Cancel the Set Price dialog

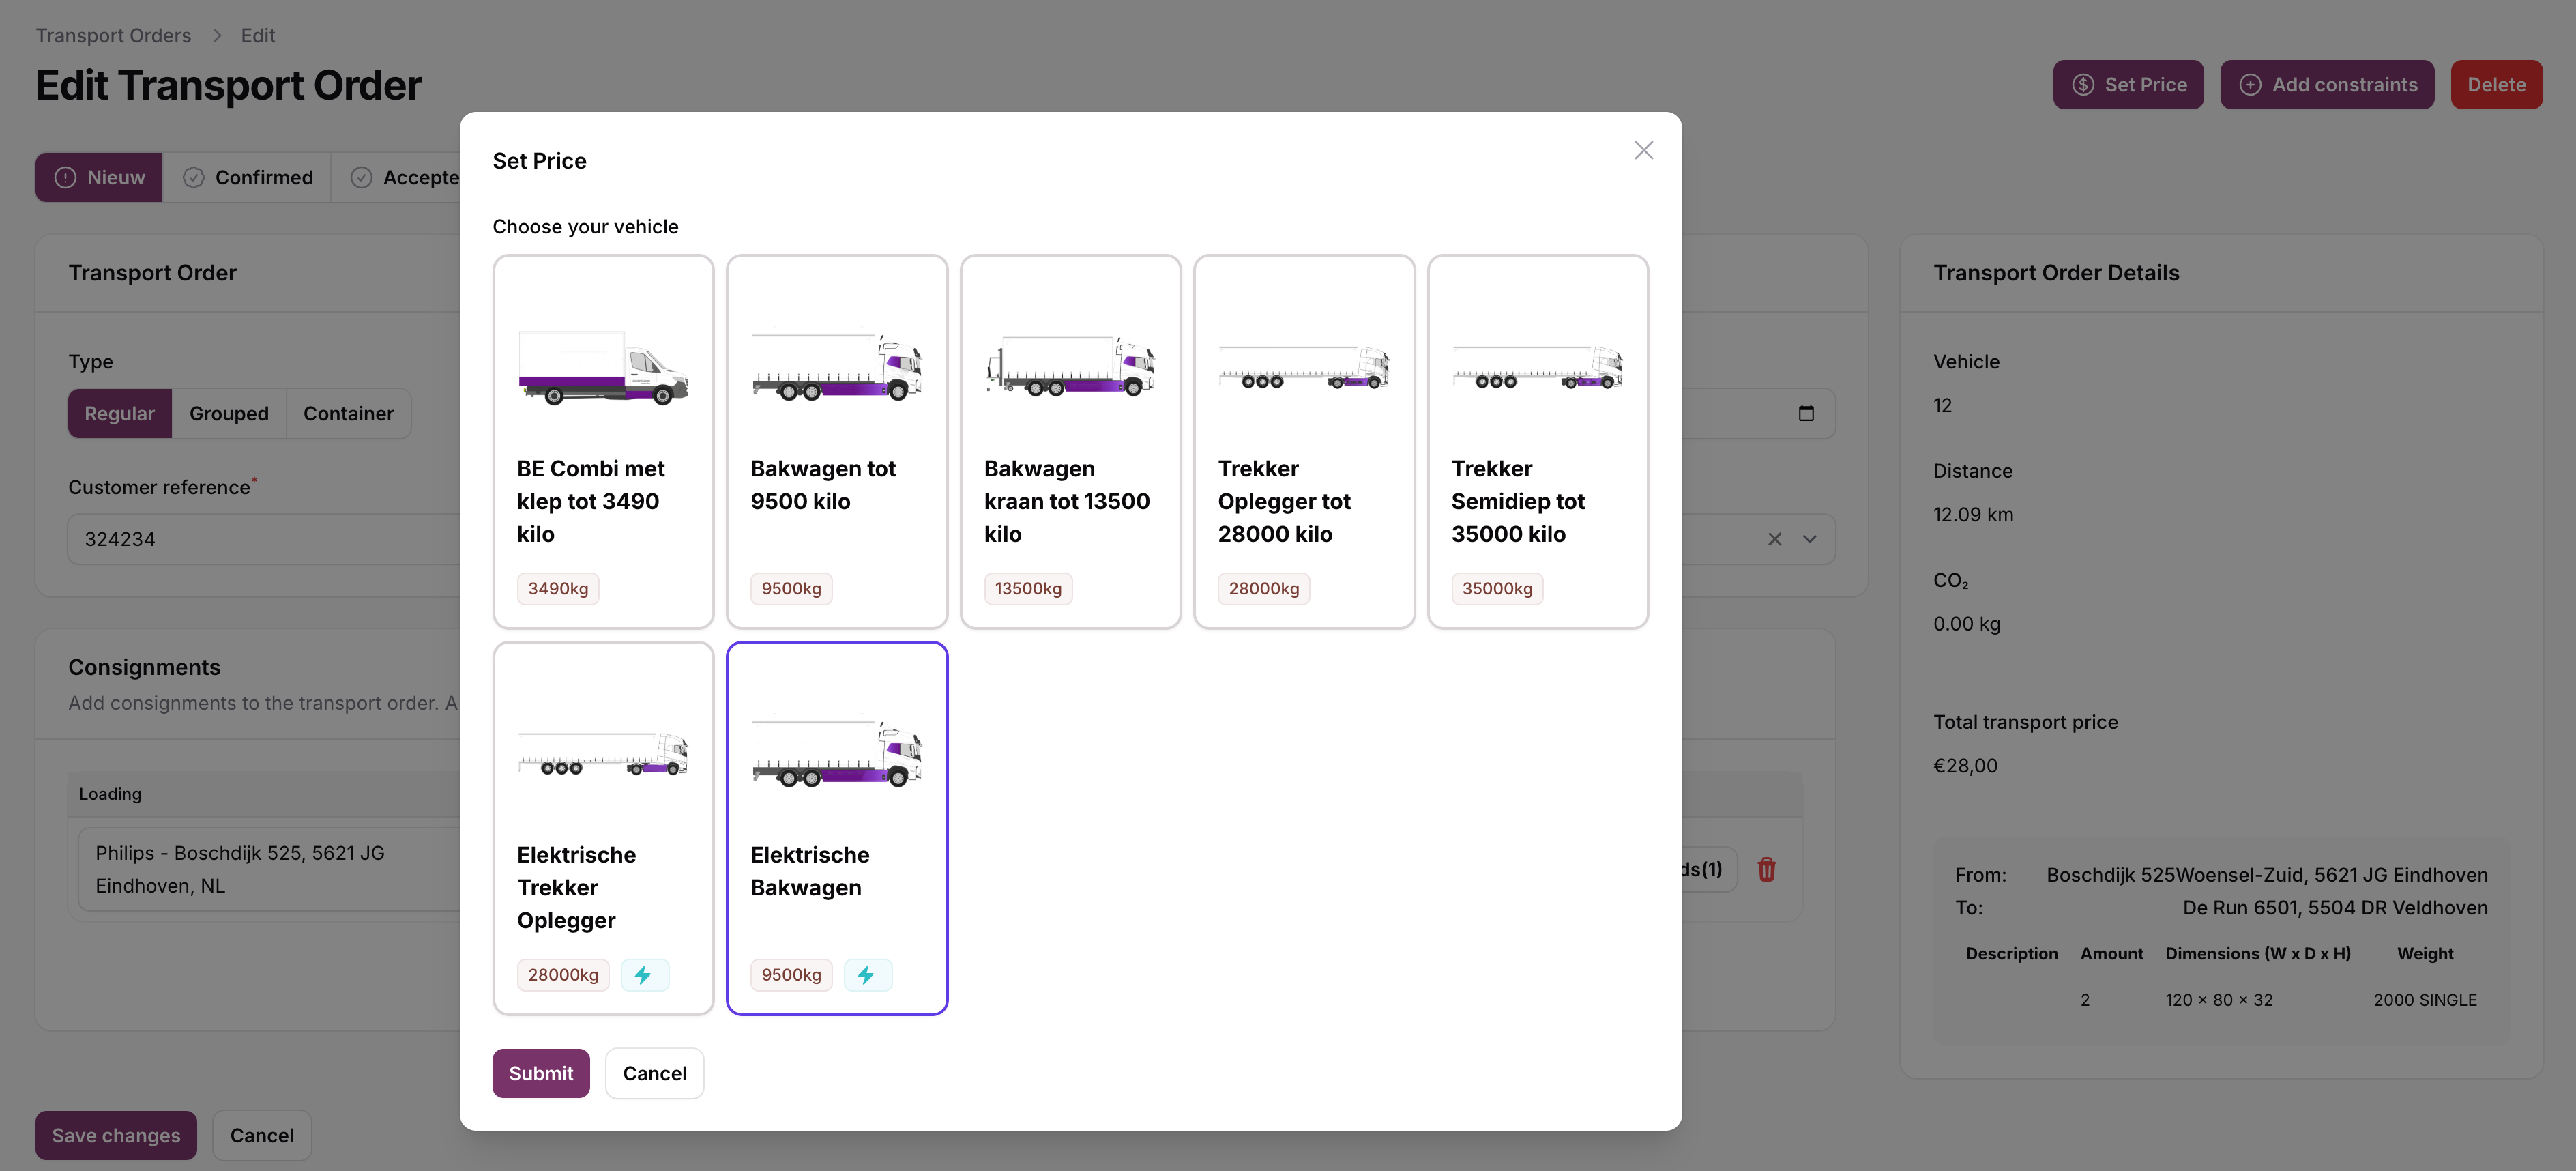(x=654, y=1073)
